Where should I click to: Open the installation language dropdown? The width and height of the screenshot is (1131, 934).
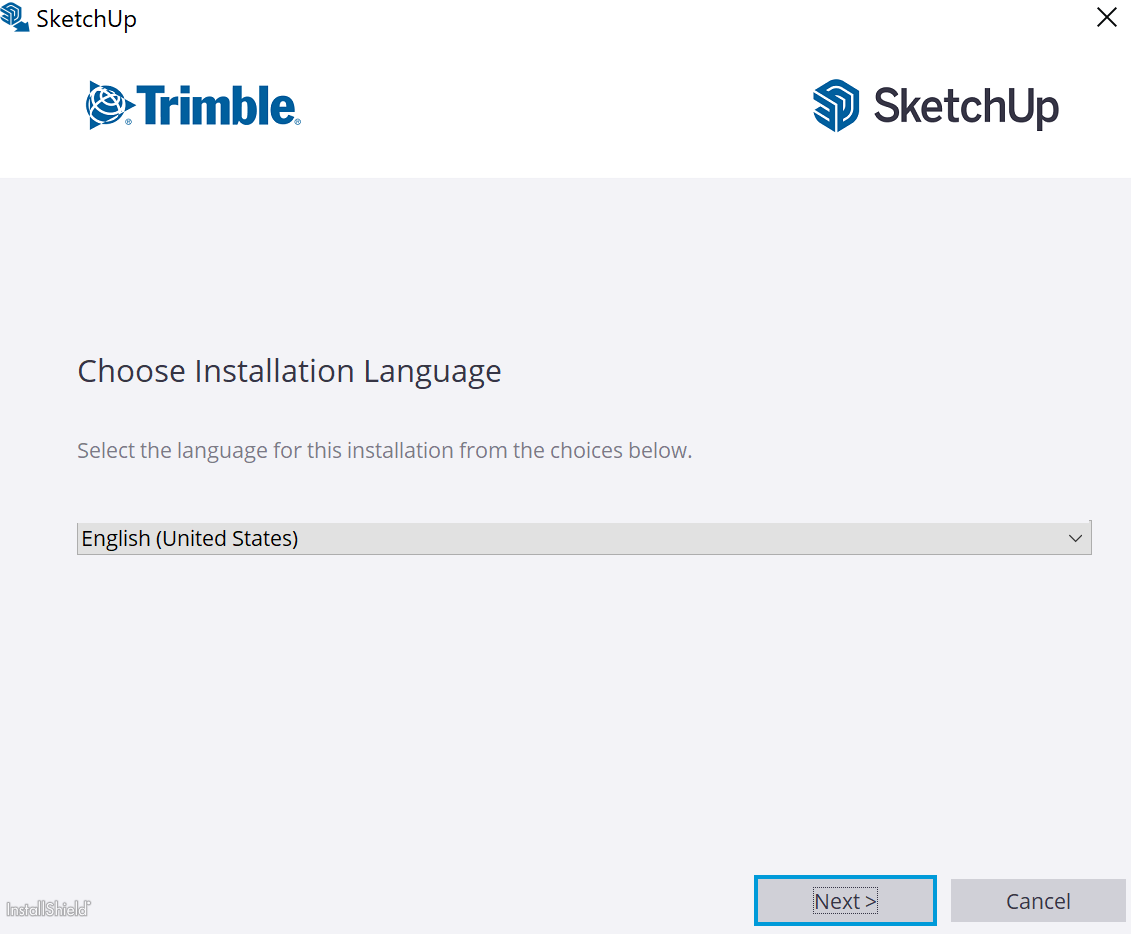[x=583, y=538]
